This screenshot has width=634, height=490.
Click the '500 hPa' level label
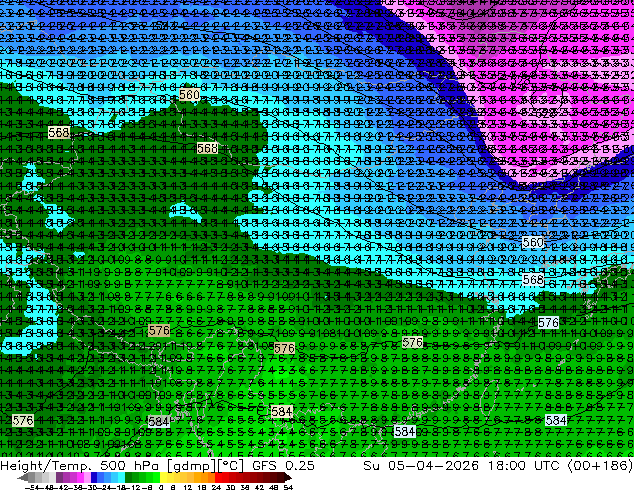131,465
